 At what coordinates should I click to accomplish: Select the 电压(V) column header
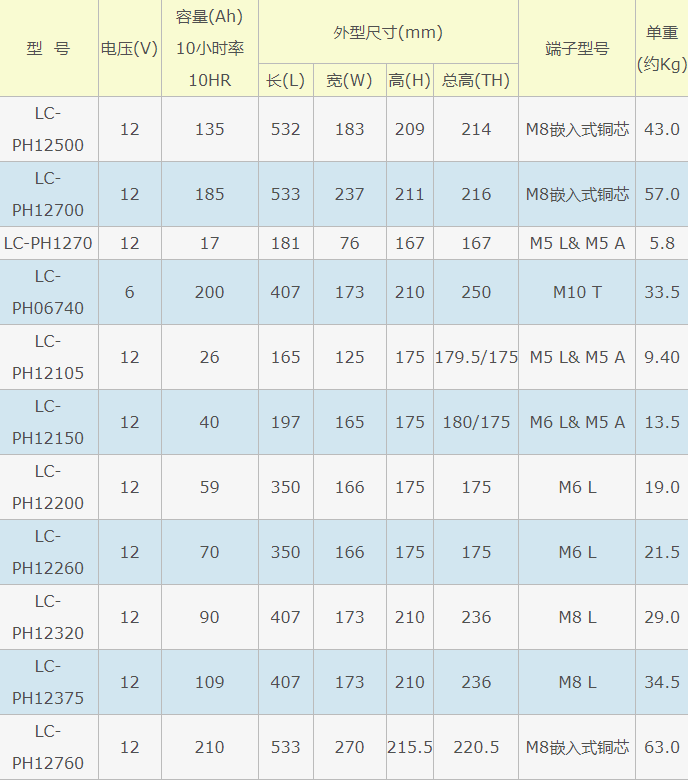130,48
